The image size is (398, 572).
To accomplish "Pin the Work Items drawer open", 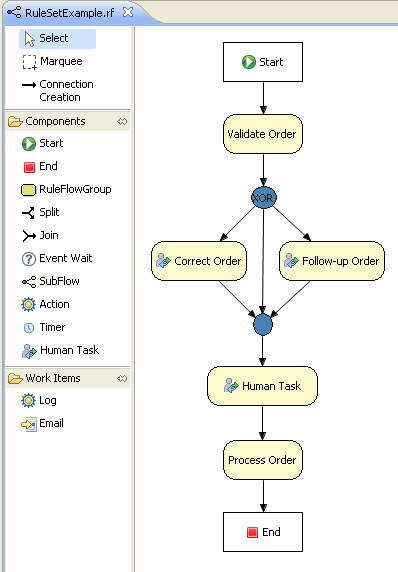I will pyautogui.click(x=122, y=378).
